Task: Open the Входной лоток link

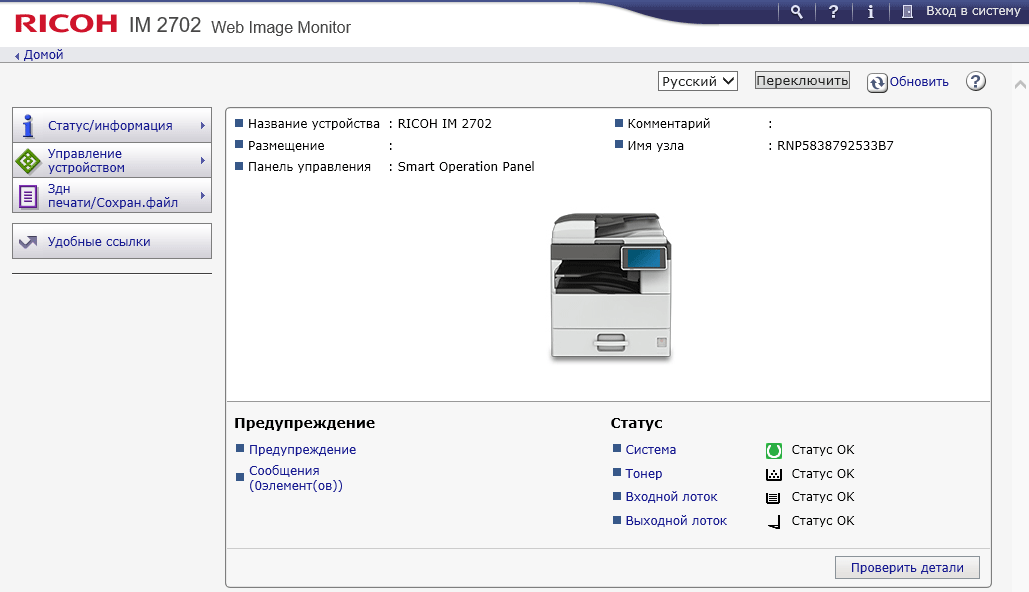Action: click(671, 497)
